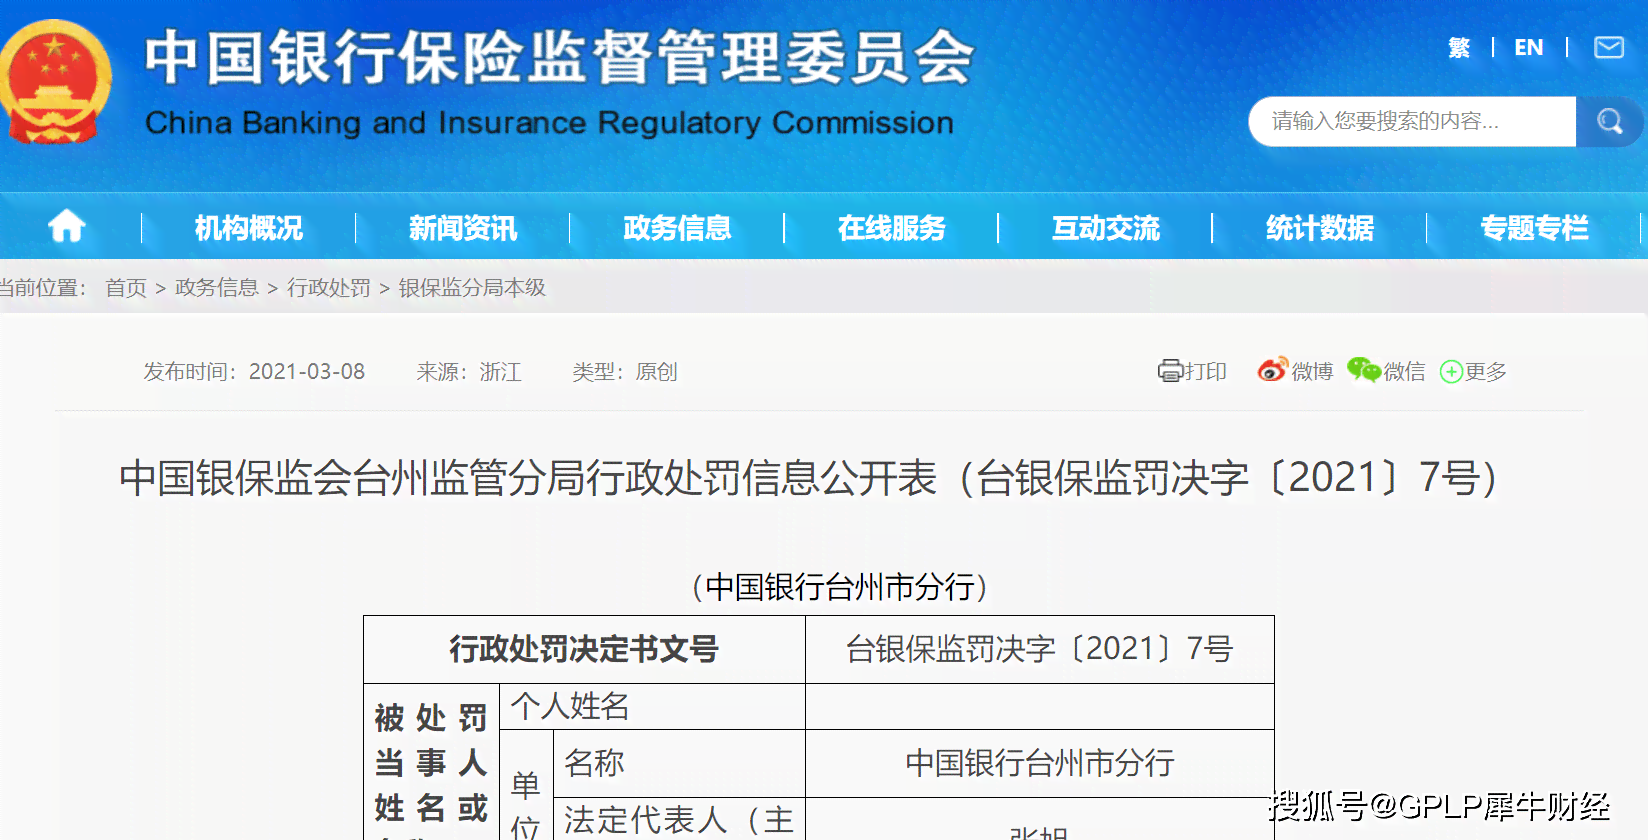Go to 银保监分局本级 in breadcrumb

(472, 288)
